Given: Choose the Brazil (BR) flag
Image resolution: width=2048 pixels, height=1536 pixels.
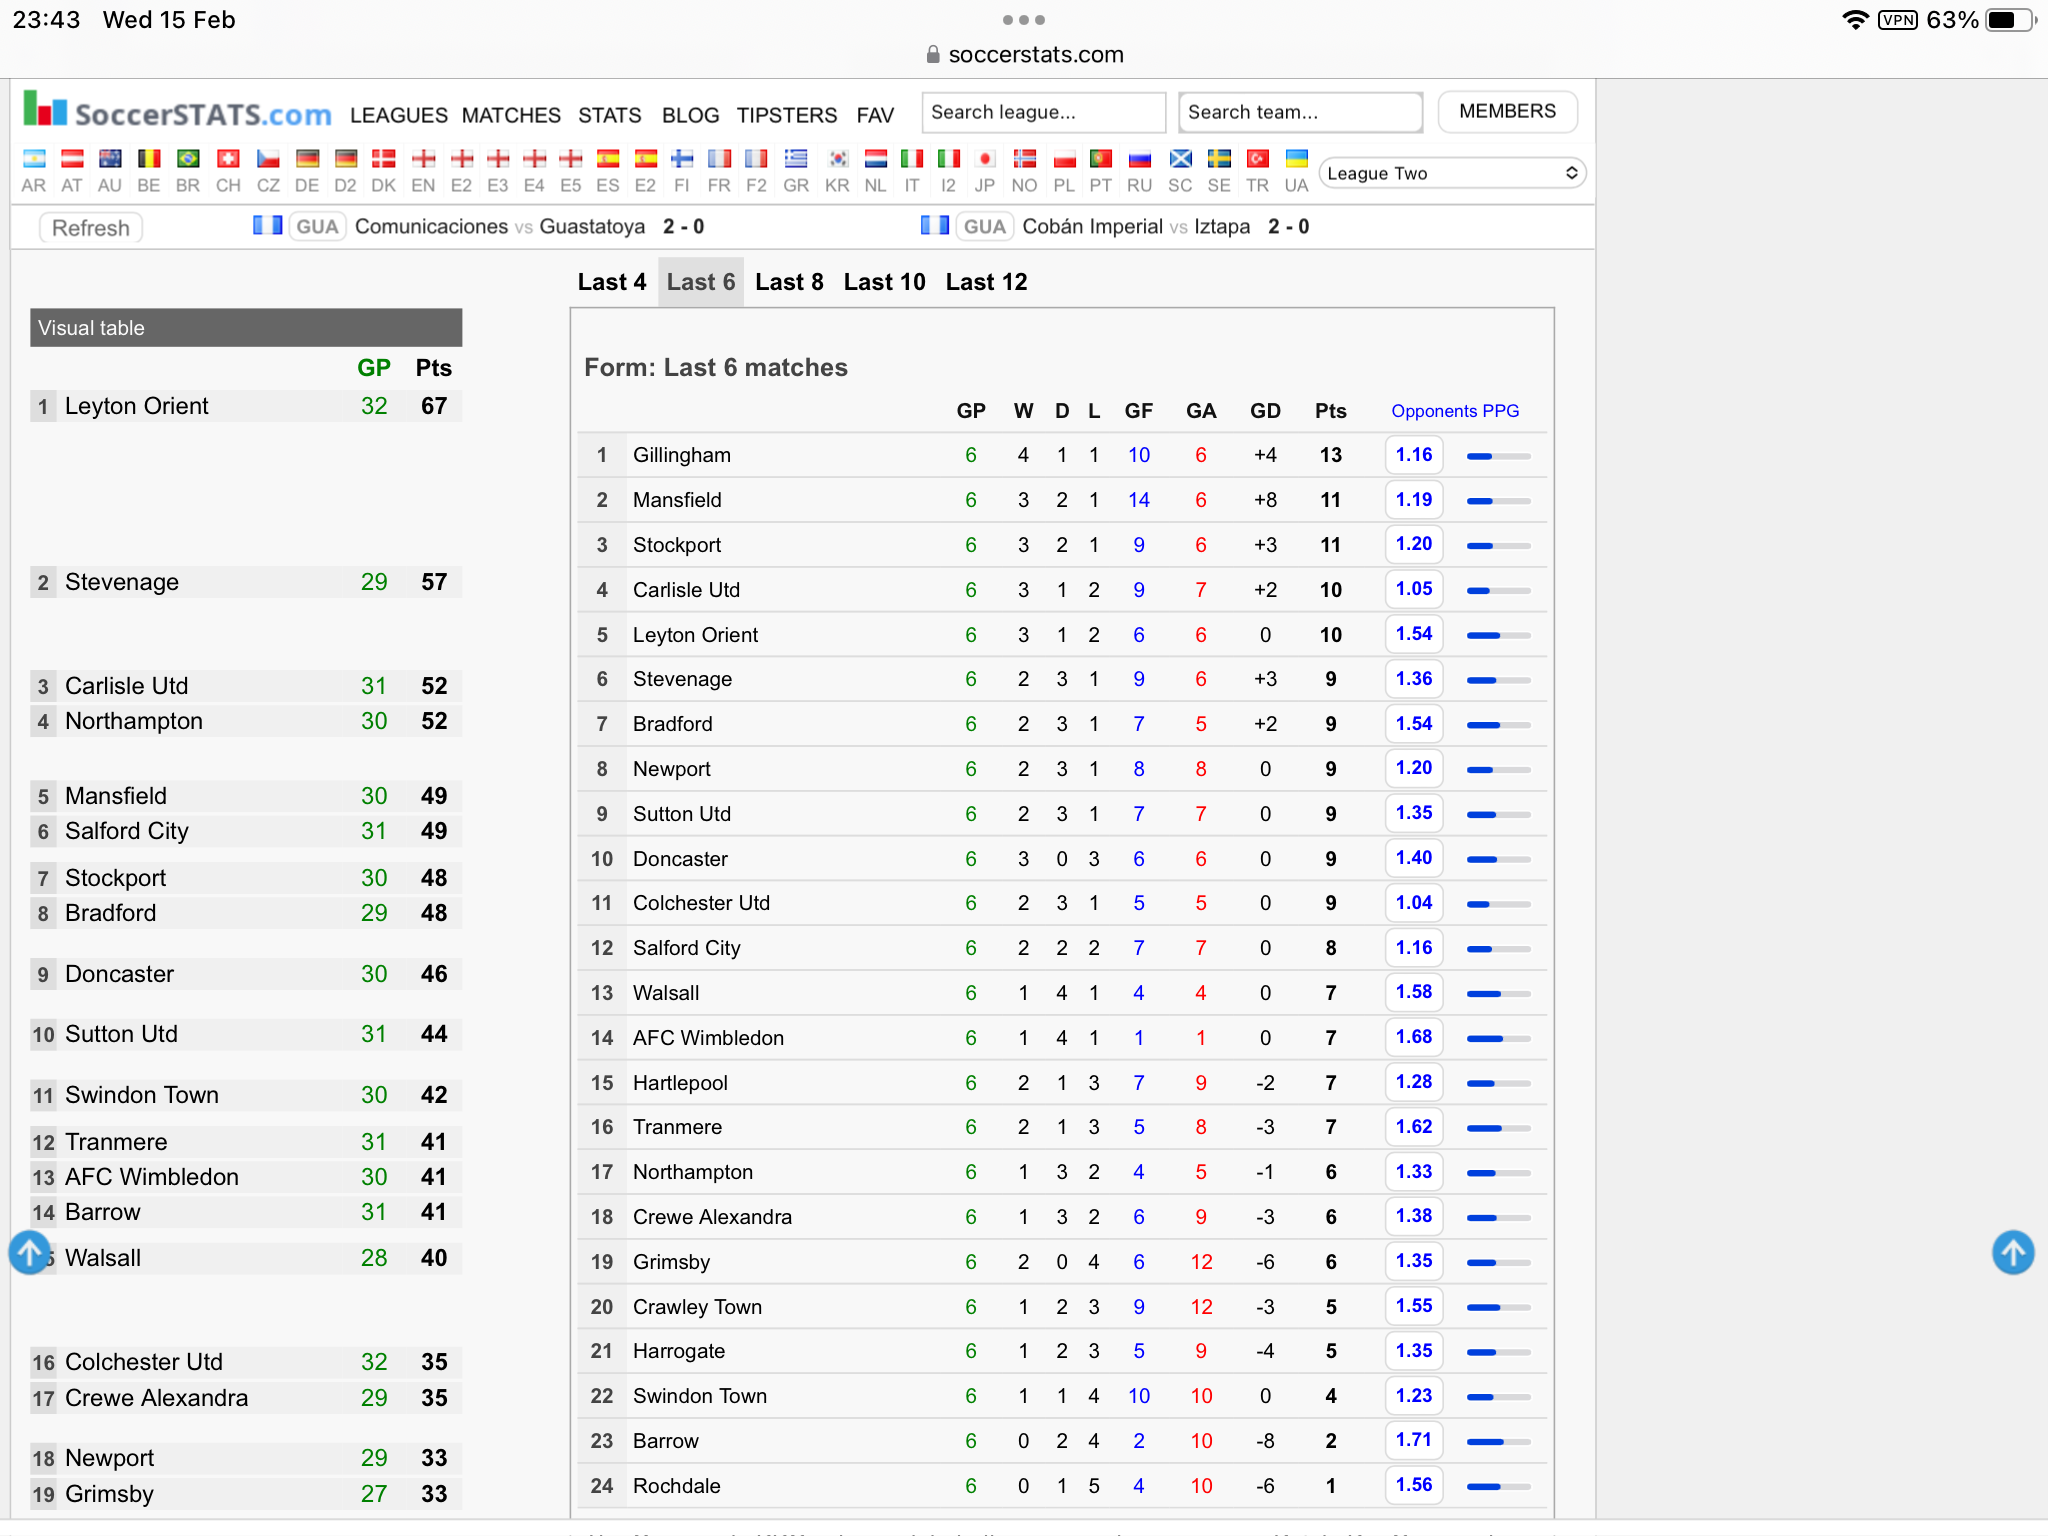Looking at the screenshot, I should [188, 158].
